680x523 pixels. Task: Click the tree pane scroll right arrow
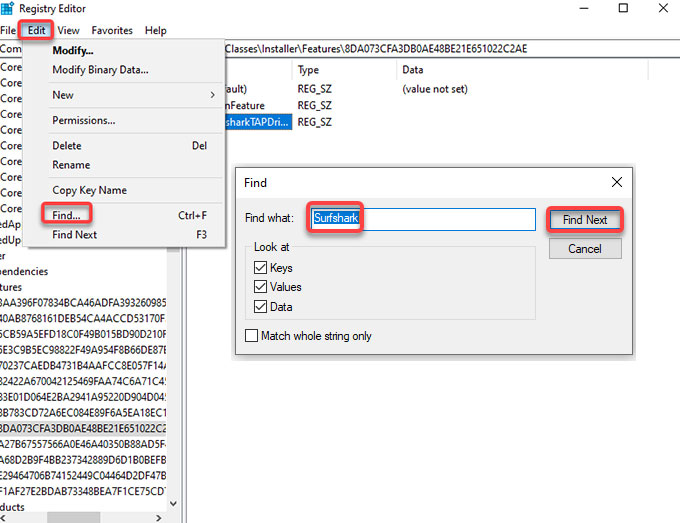tap(159, 518)
